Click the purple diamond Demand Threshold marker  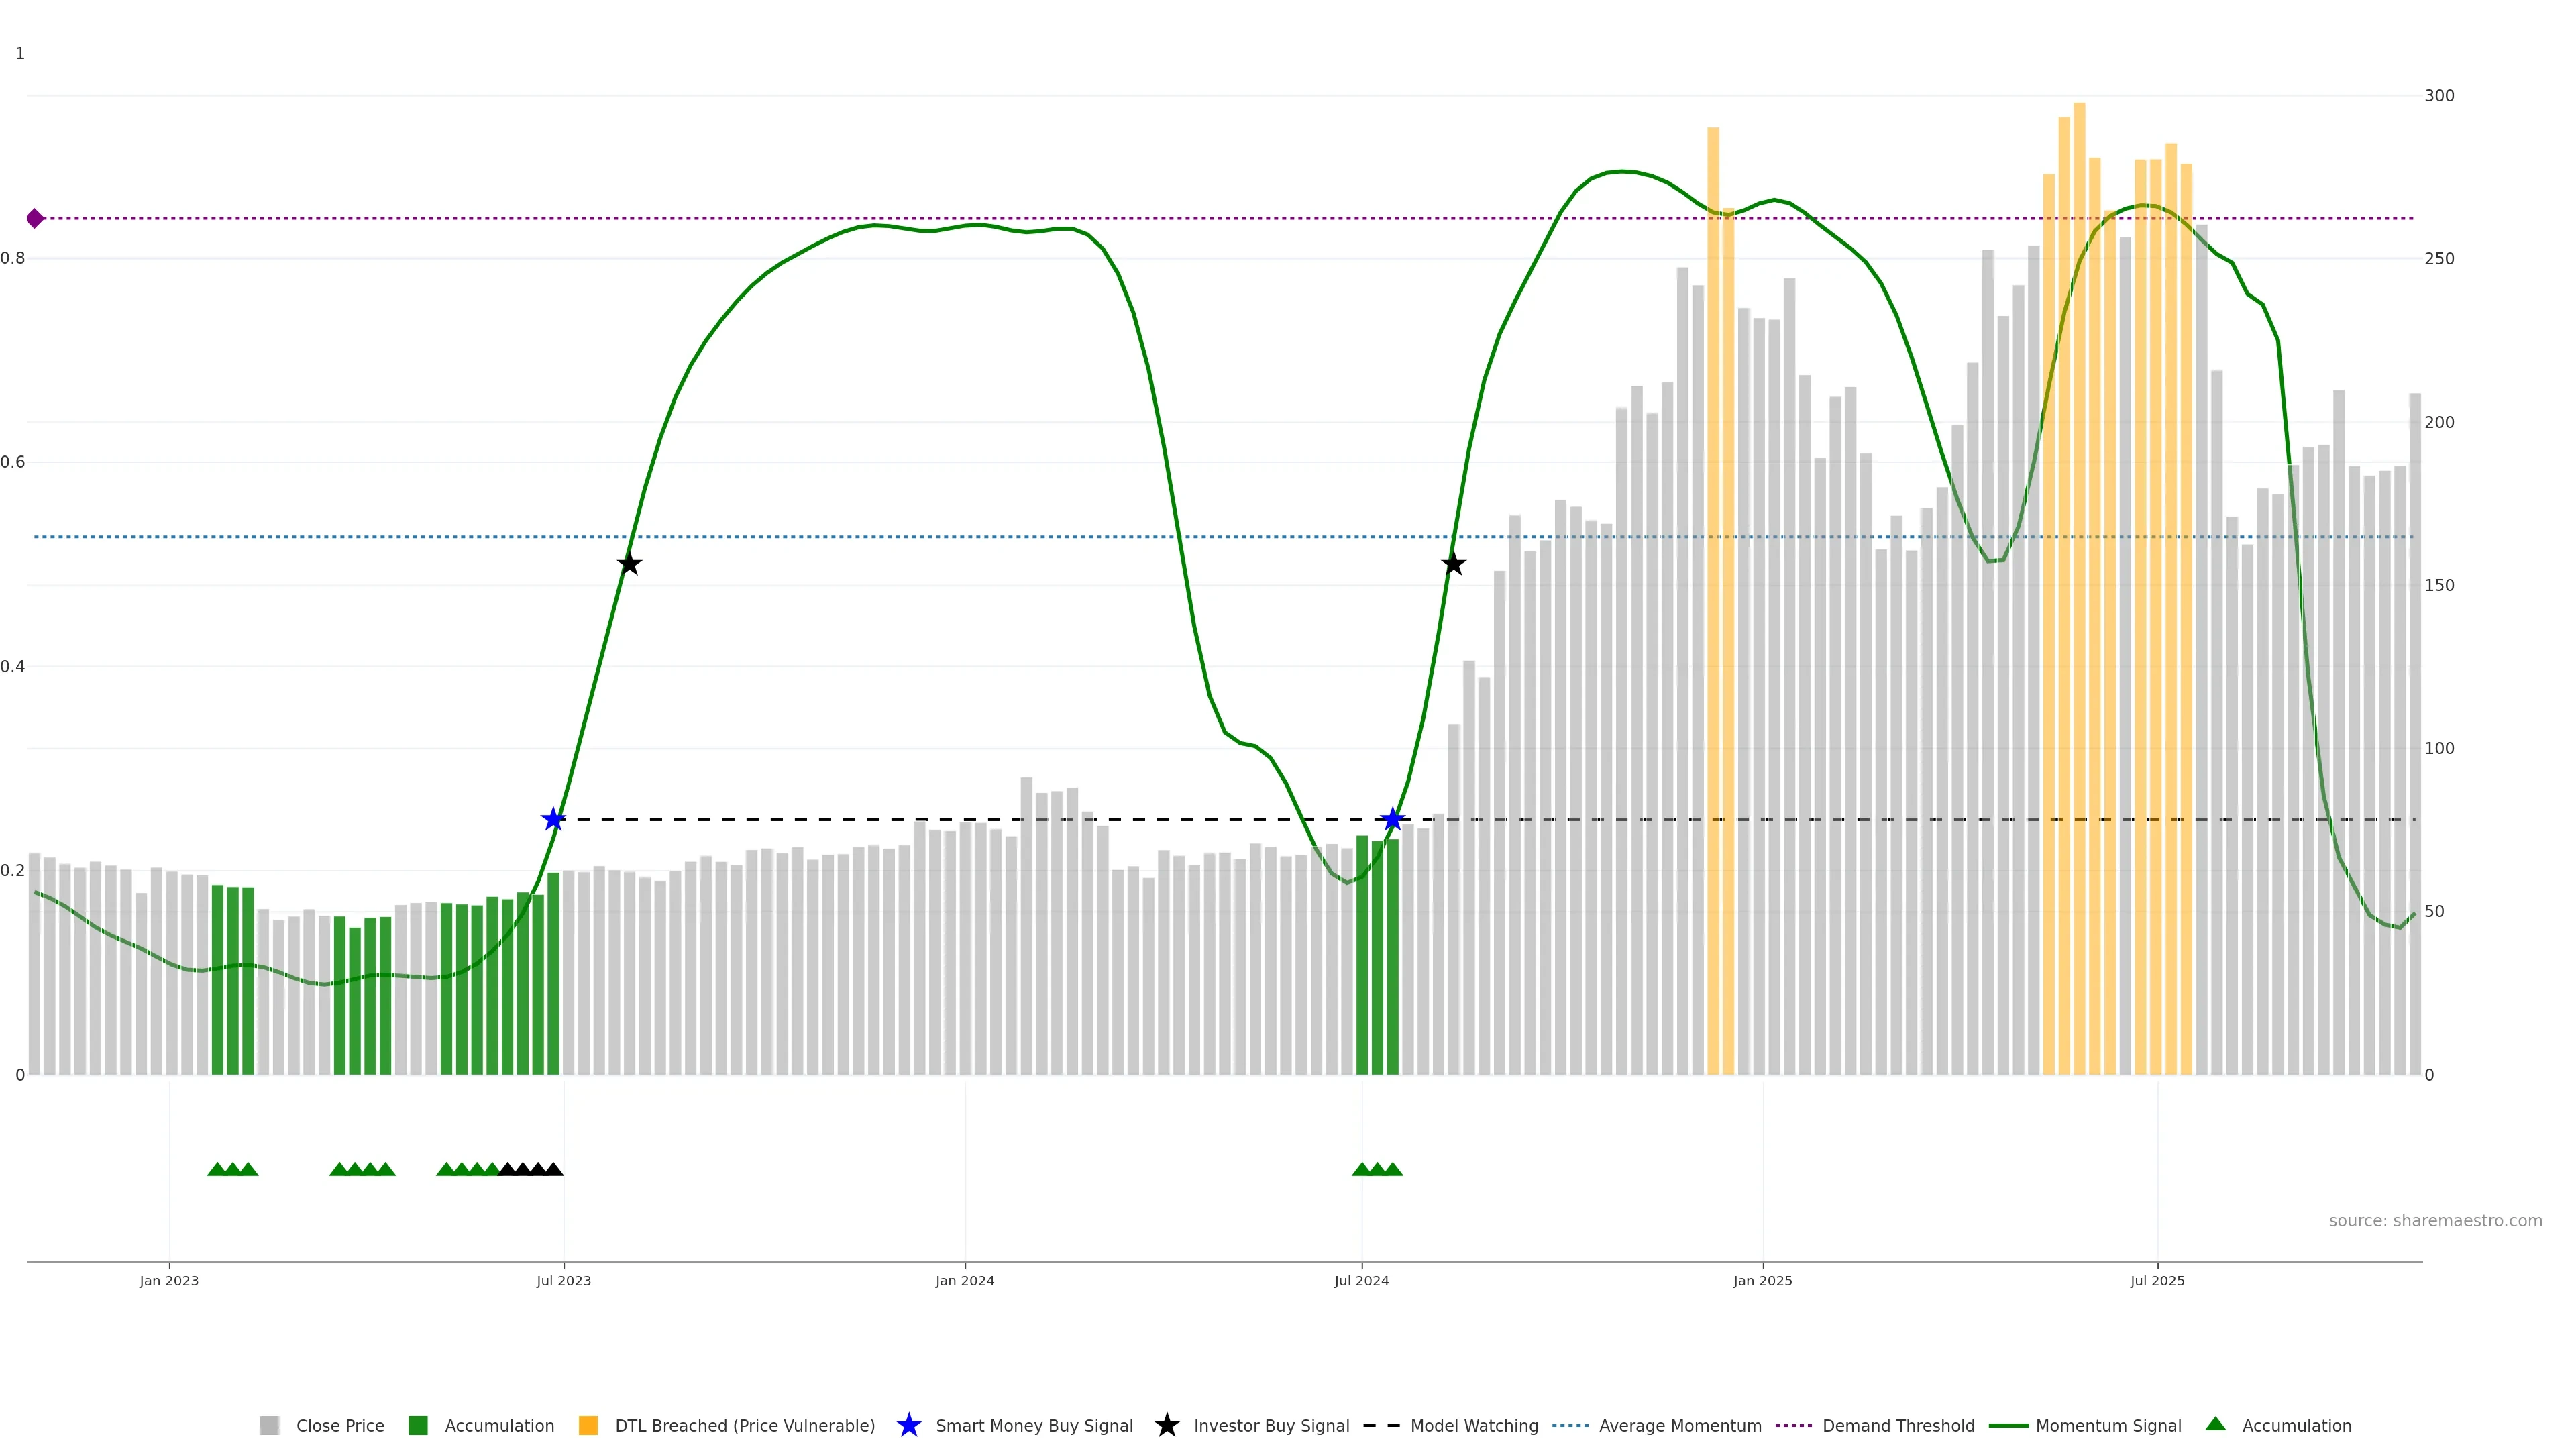[35, 218]
